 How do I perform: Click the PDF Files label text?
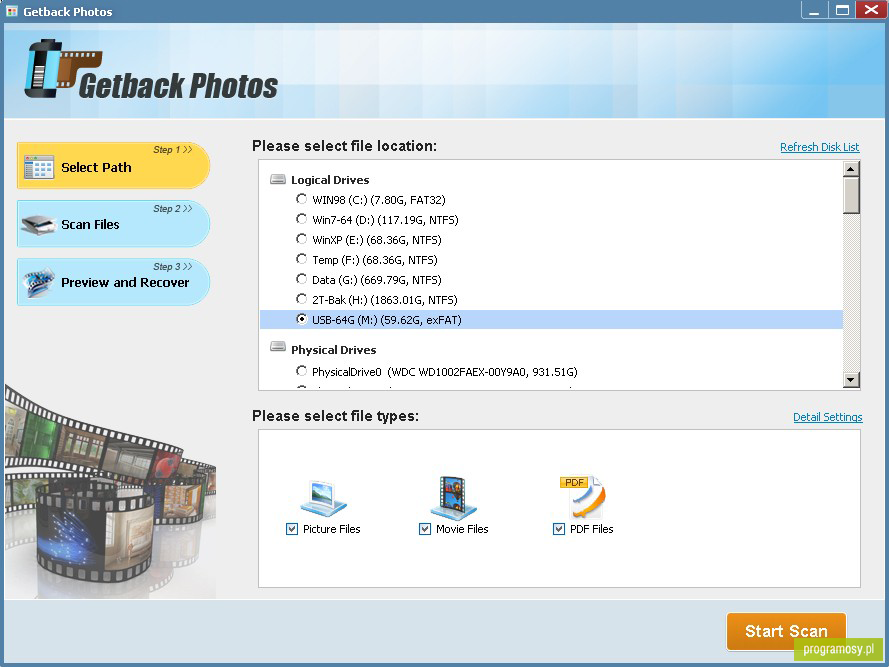[591, 529]
